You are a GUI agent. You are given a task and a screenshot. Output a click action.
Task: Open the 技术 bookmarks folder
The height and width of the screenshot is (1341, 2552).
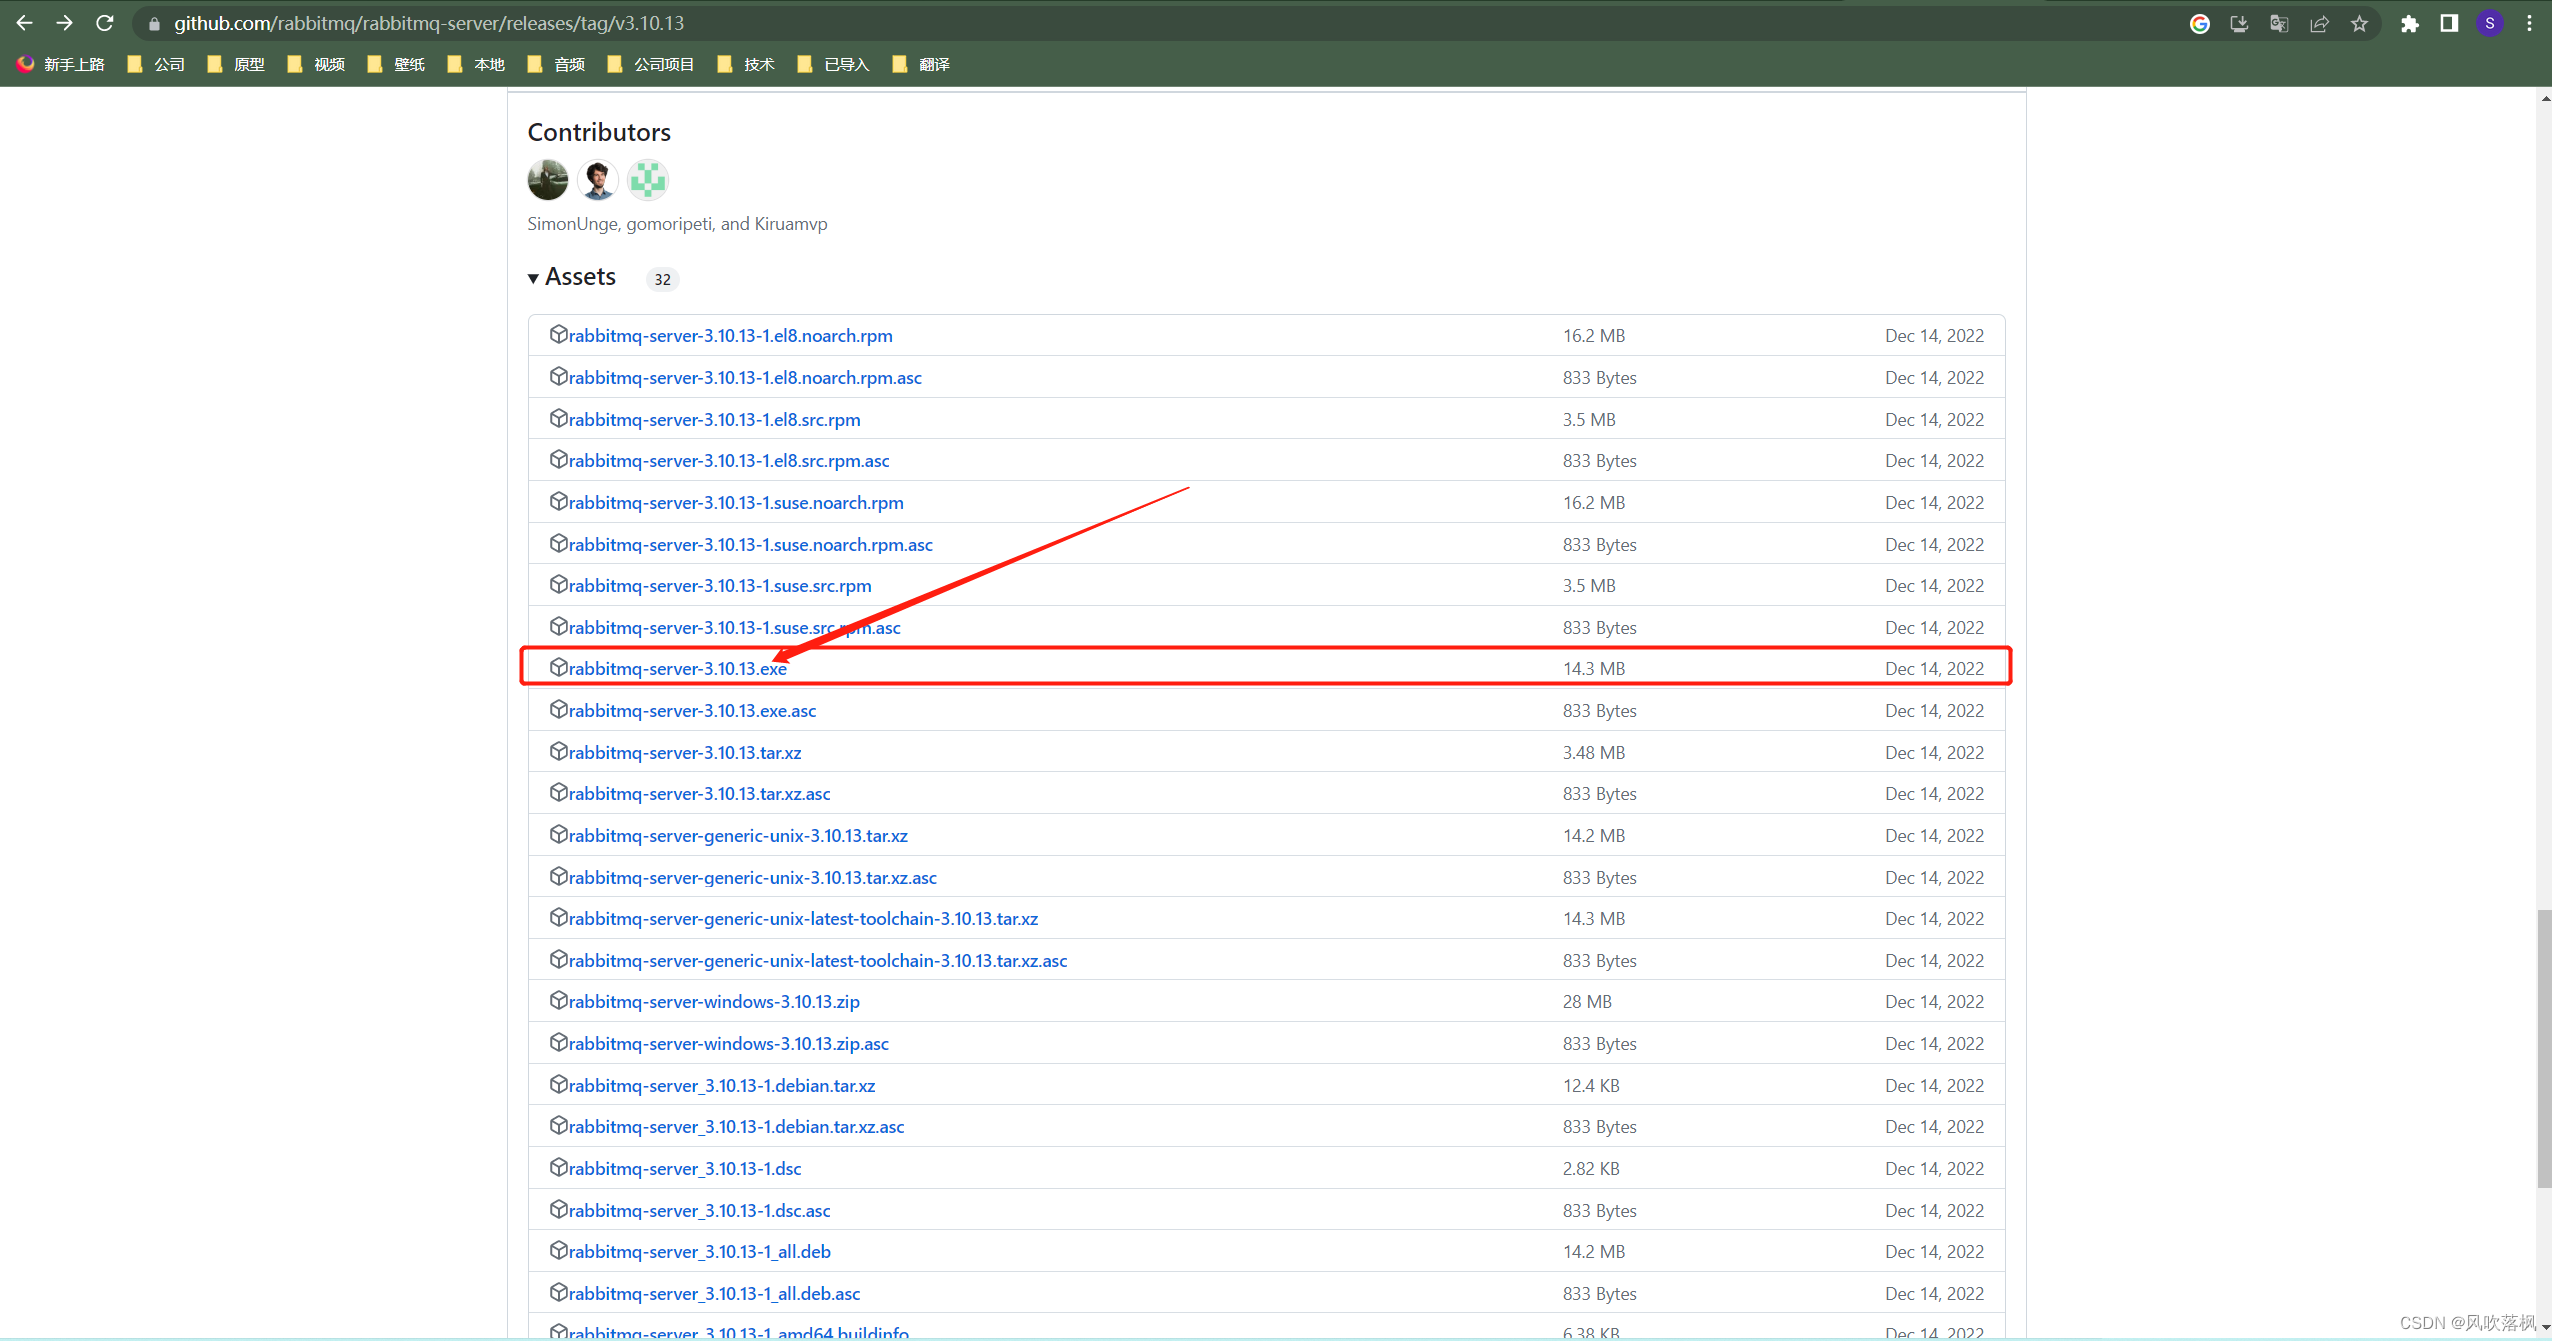(x=746, y=64)
